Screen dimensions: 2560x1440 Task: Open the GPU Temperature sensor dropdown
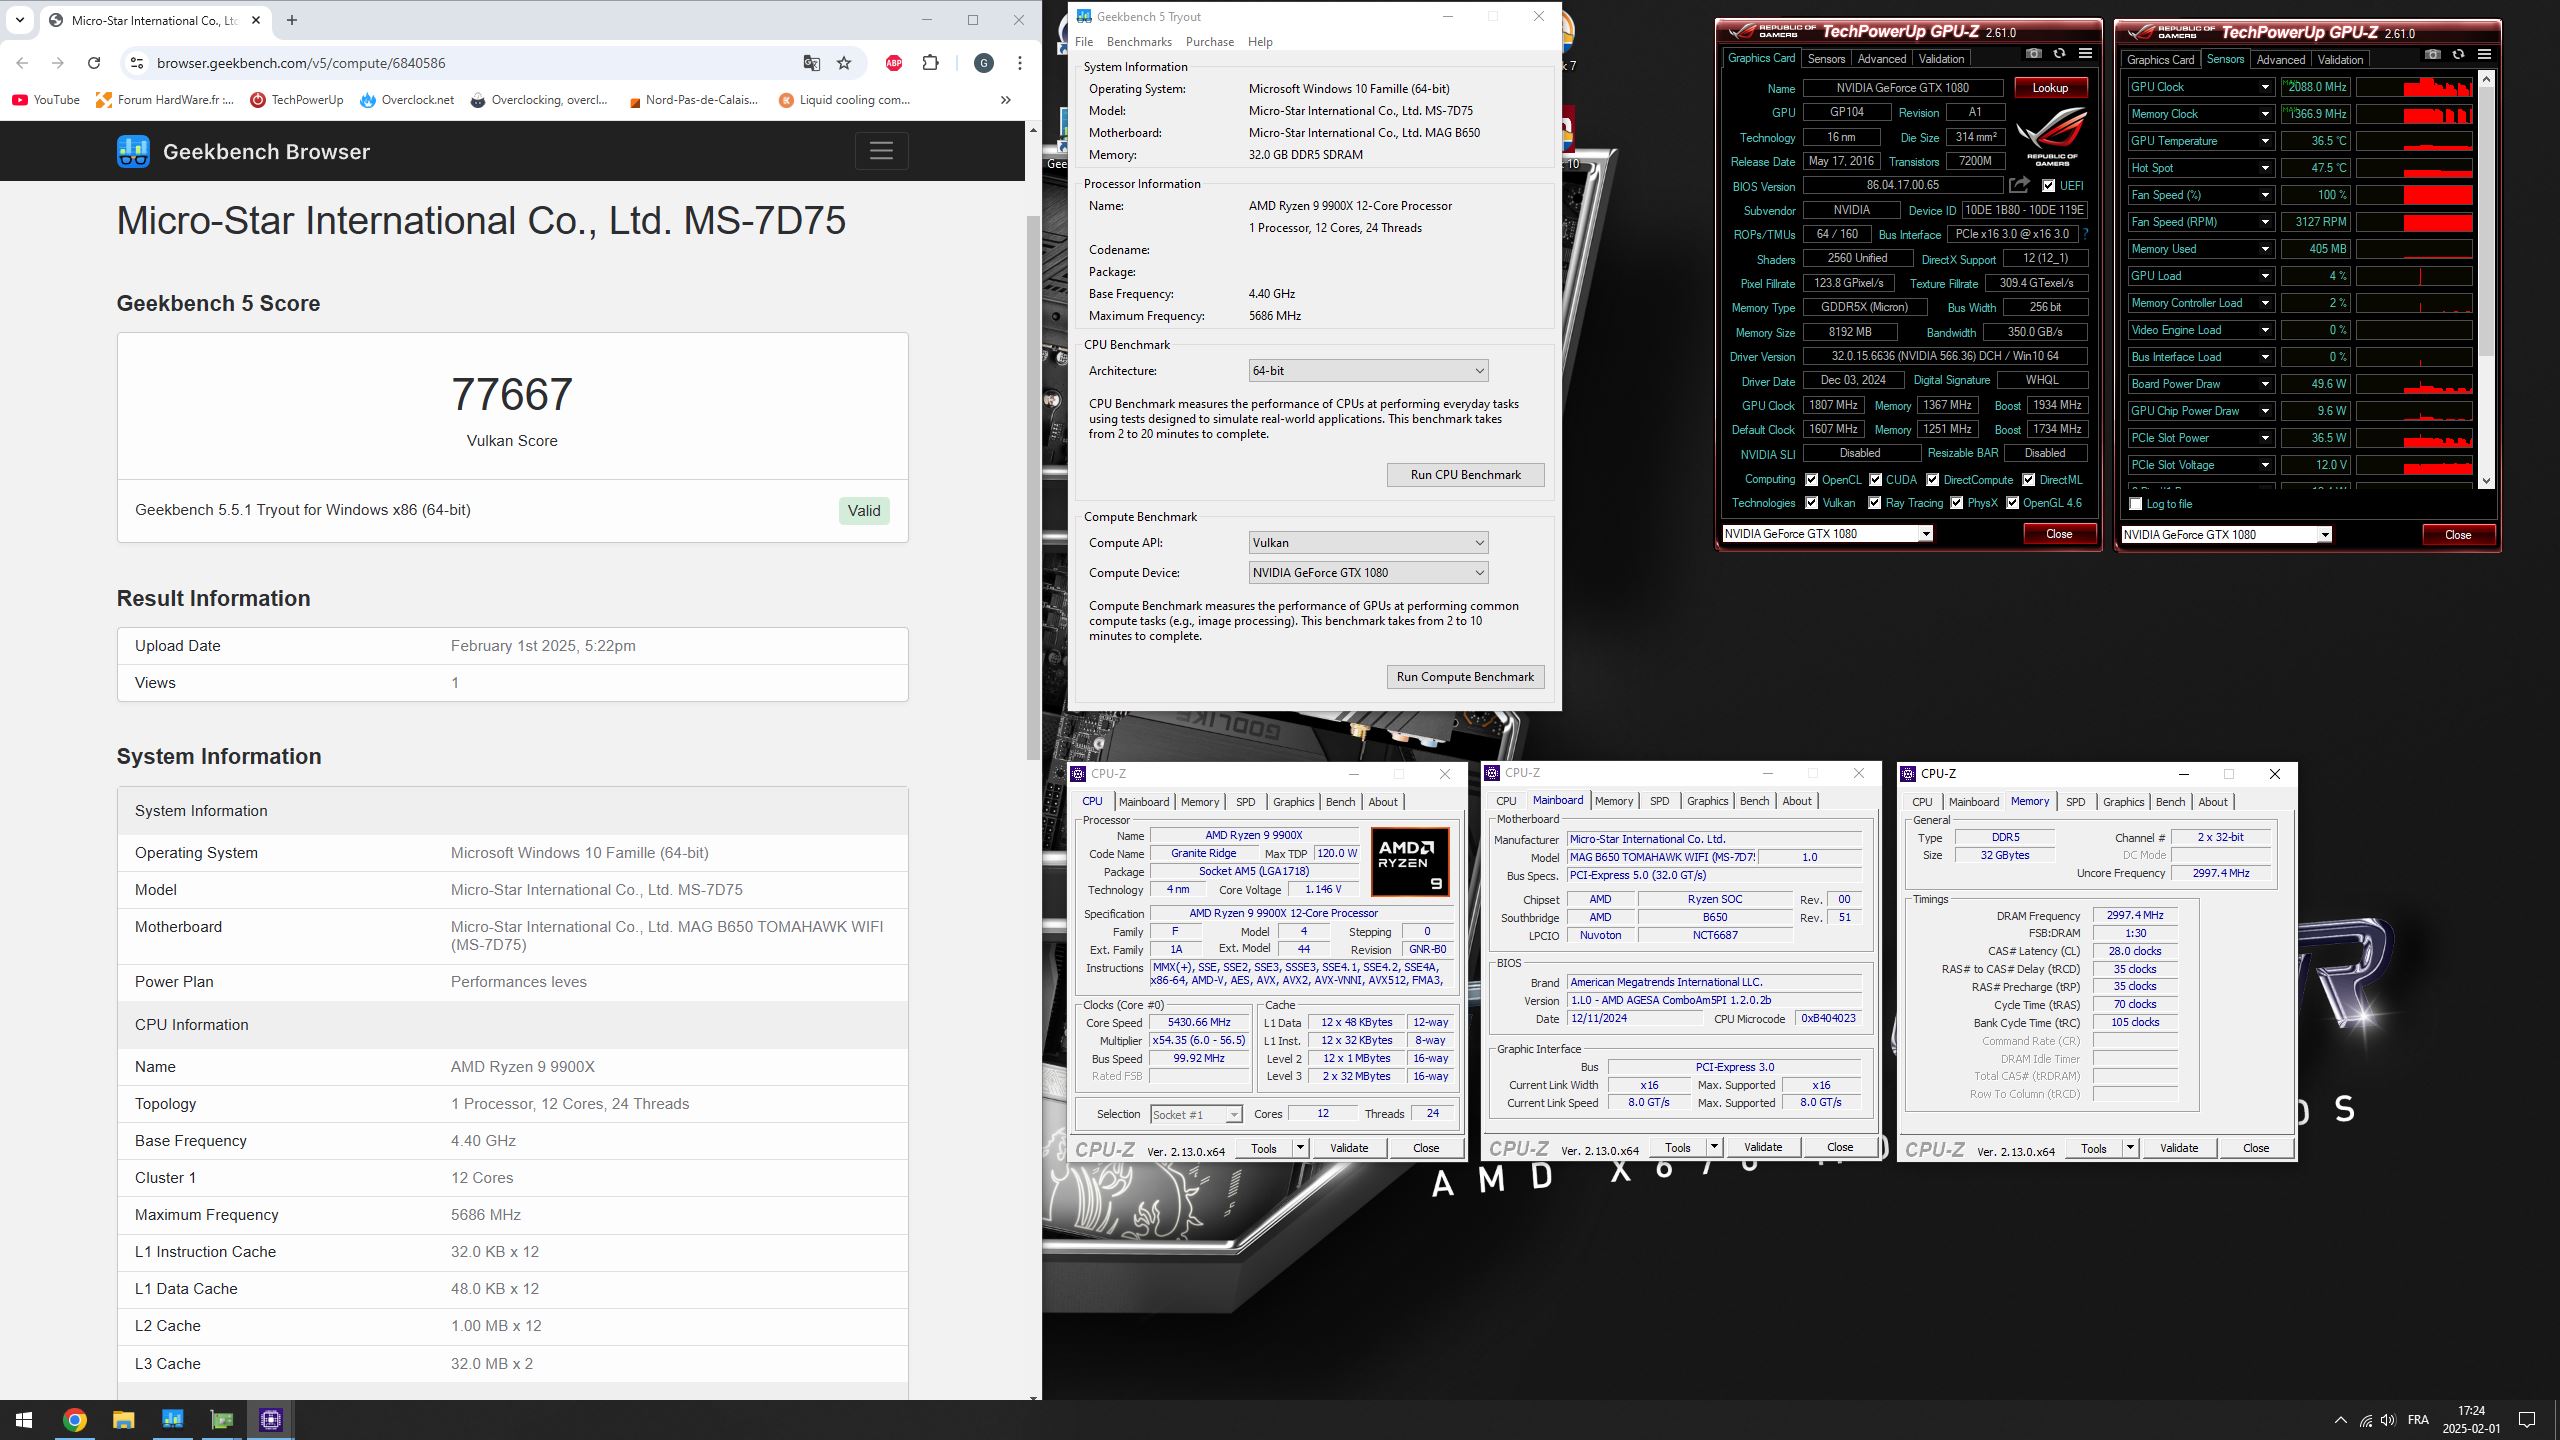[x=2265, y=141]
